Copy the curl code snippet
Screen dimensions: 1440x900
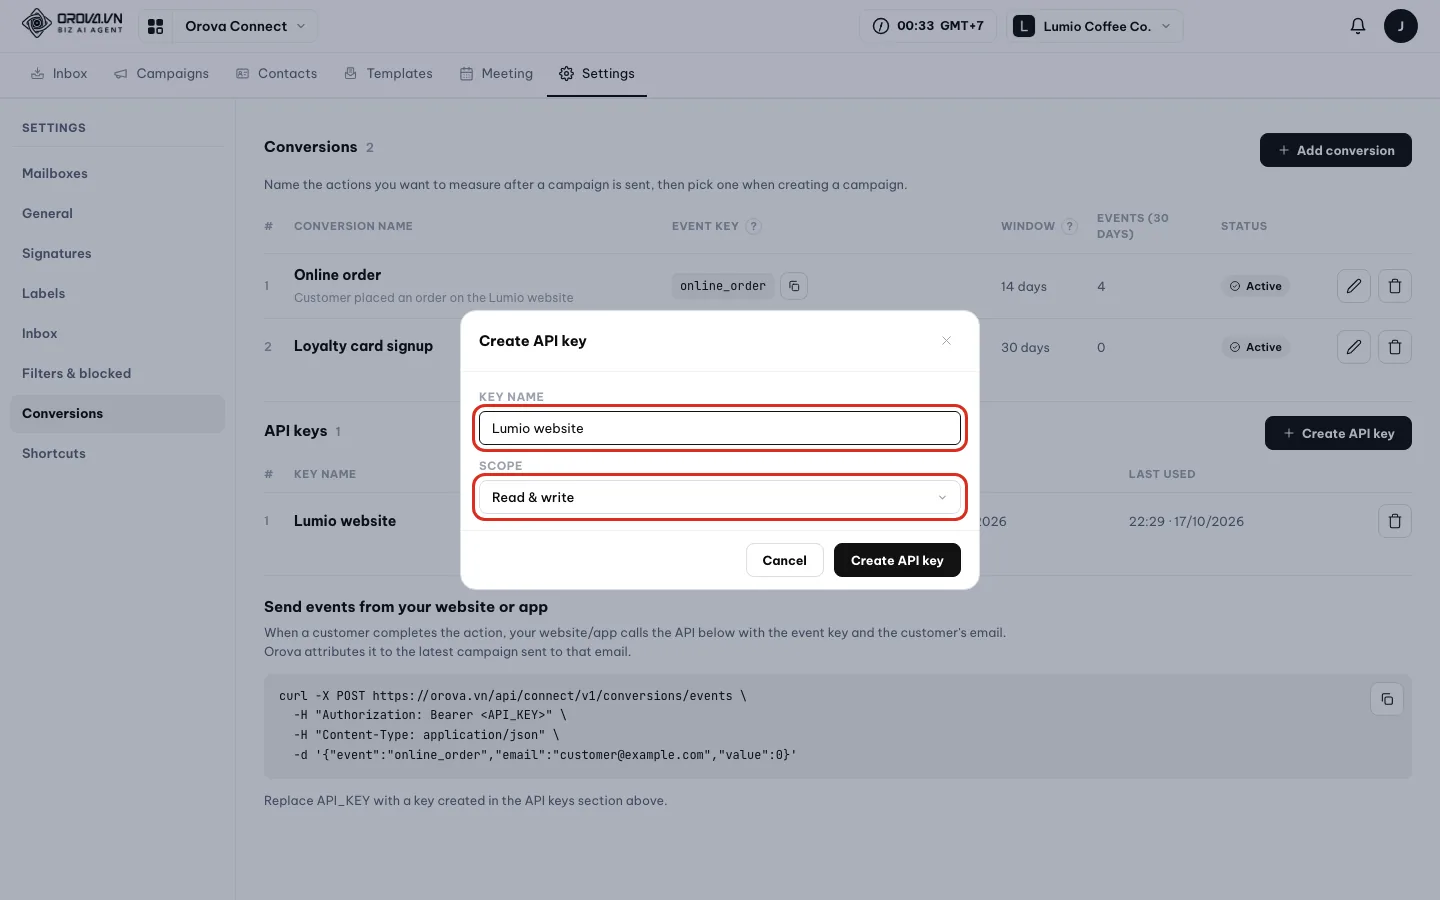click(x=1387, y=699)
